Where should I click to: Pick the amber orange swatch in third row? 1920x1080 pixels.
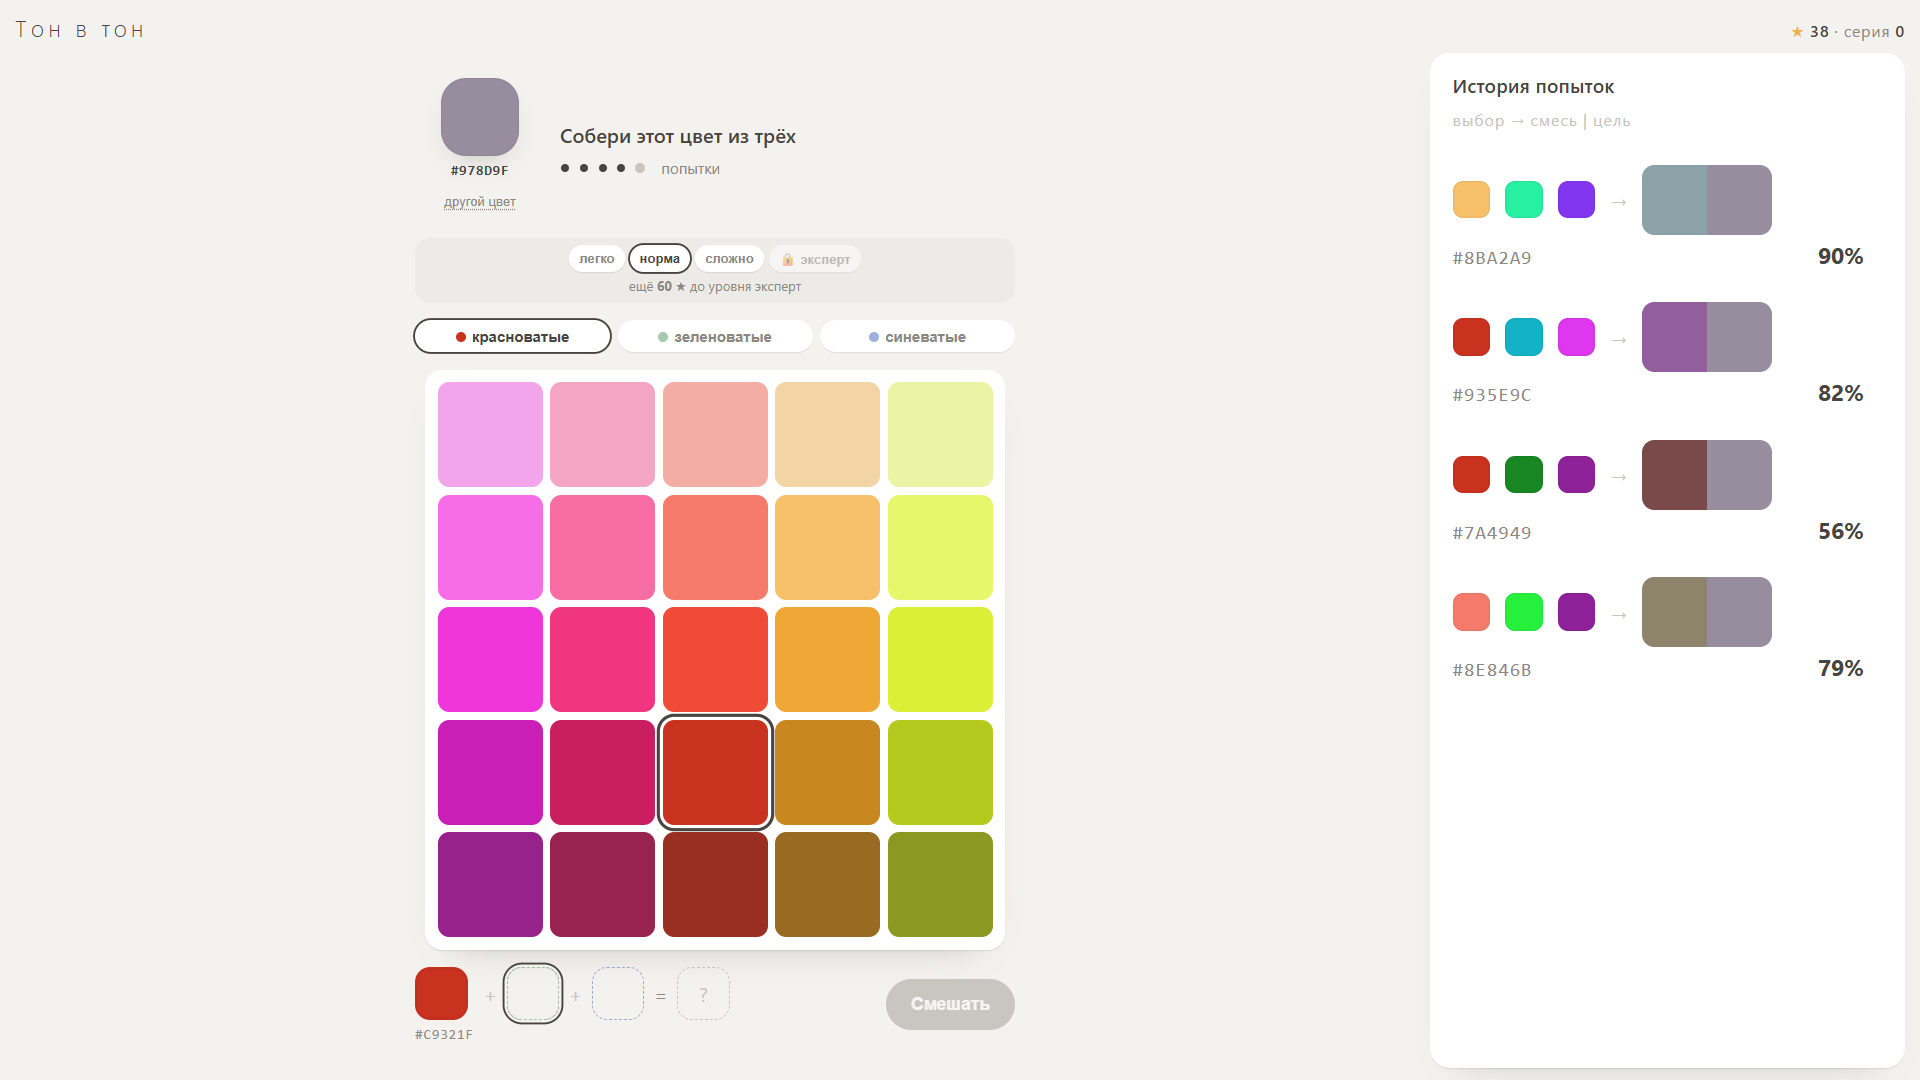tap(827, 660)
